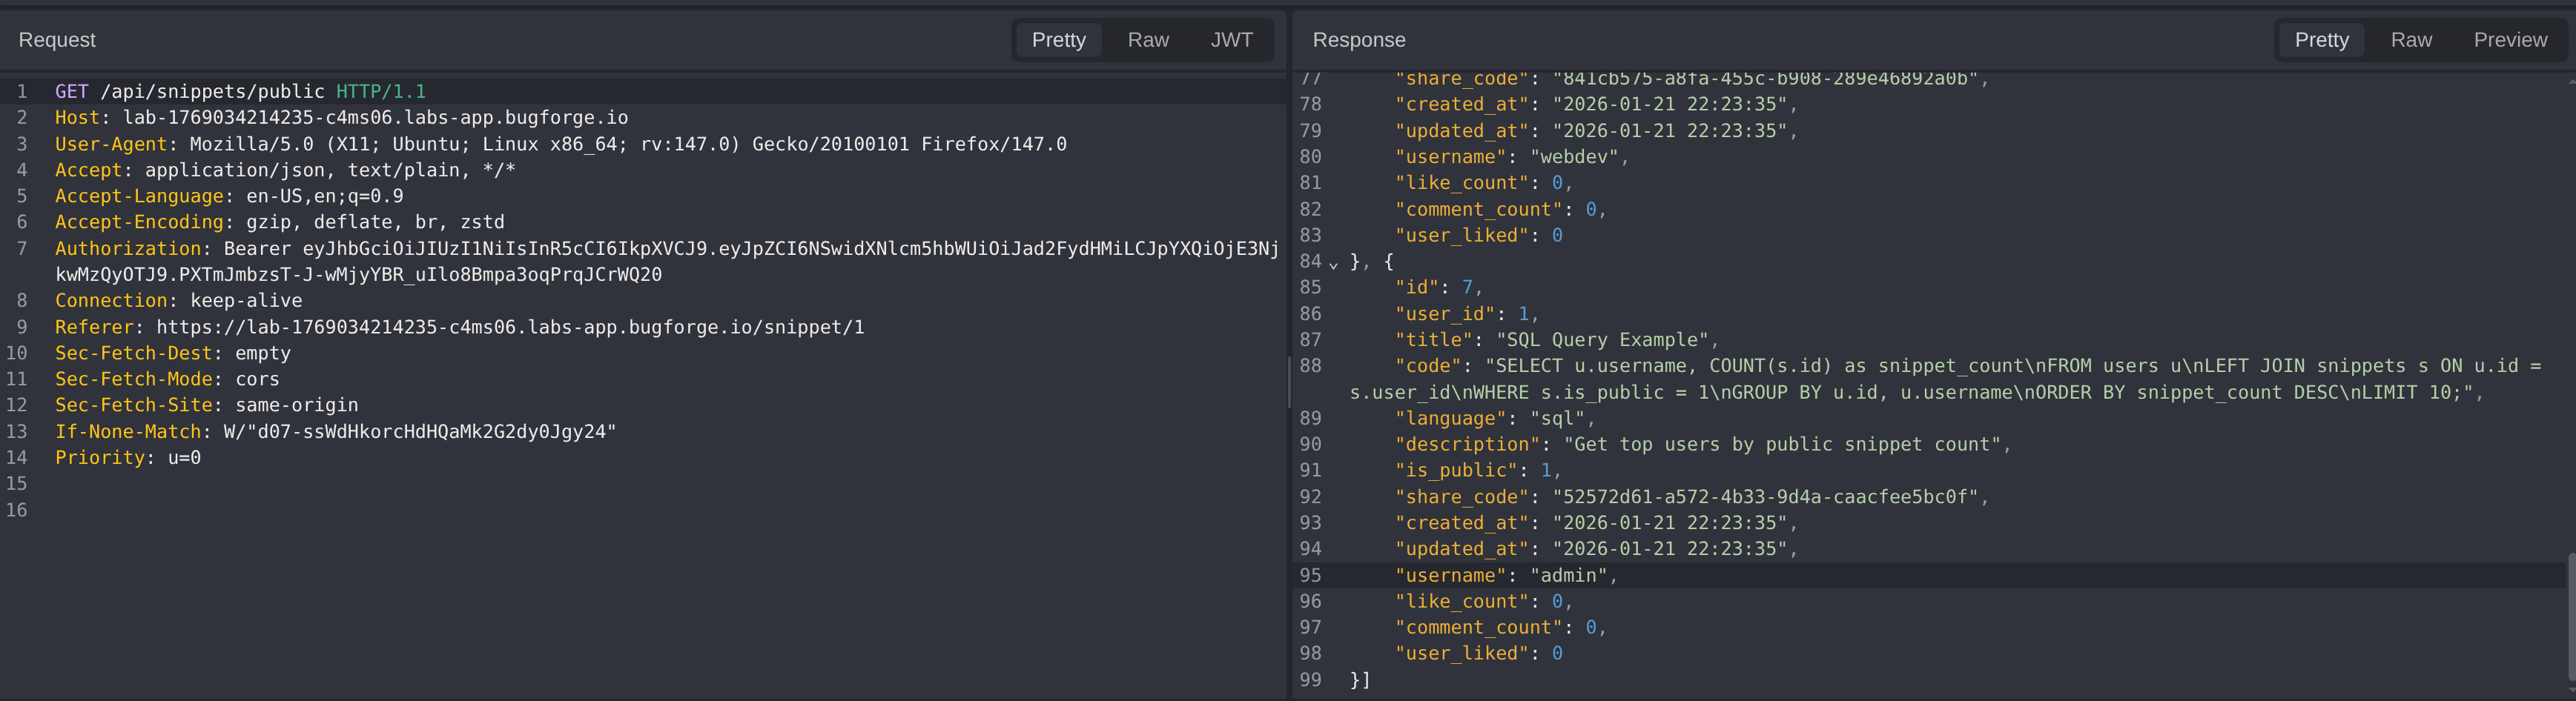
Task: Select the Pretty tab in Response panel
Action: pyautogui.click(x=2321, y=40)
